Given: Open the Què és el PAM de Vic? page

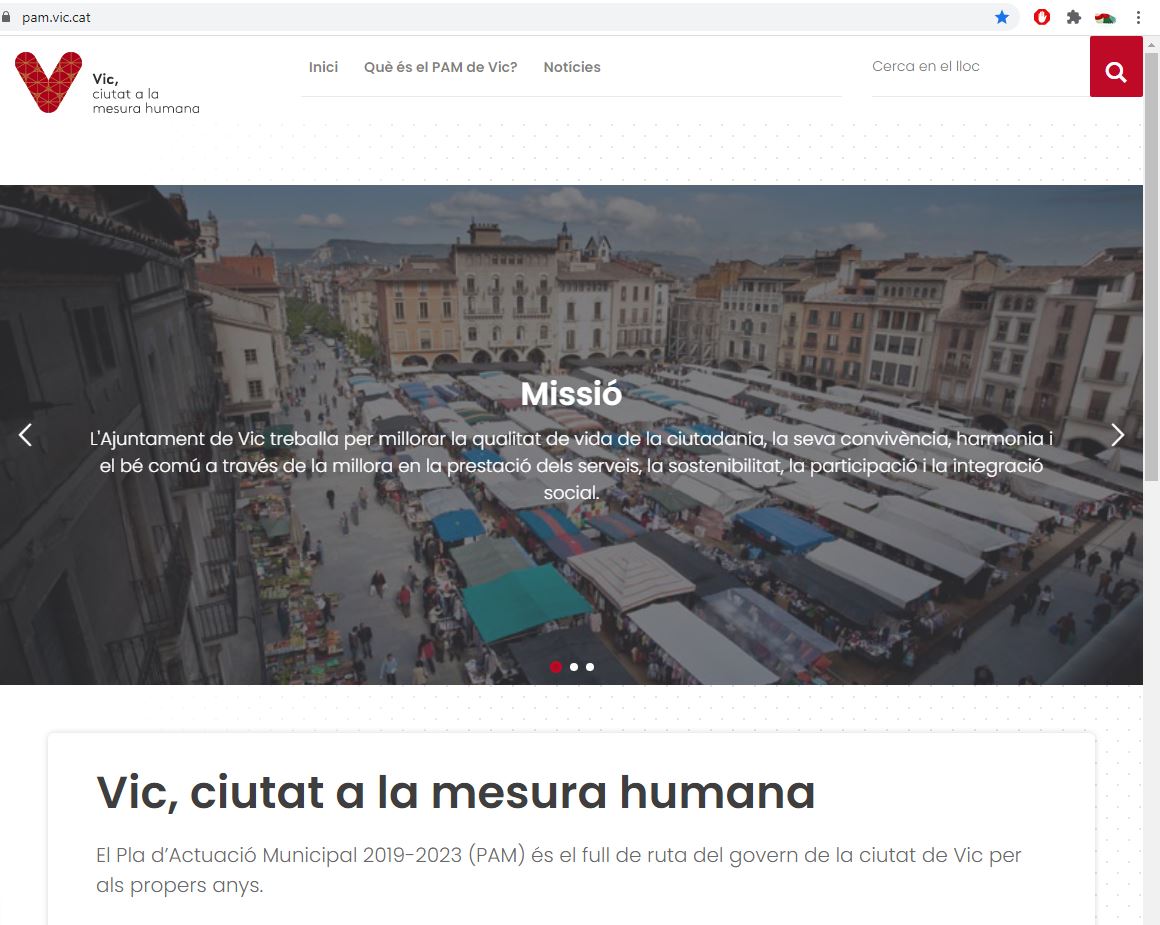Looking at the screenshot, I should coord(440,67).
